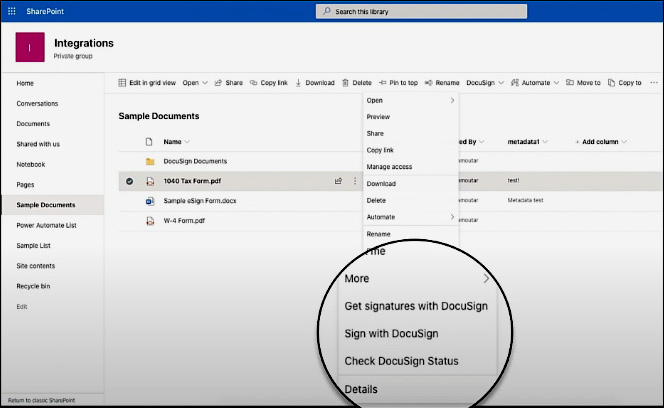
Task: Select Manage access in context menu
Action: [389, 167]
